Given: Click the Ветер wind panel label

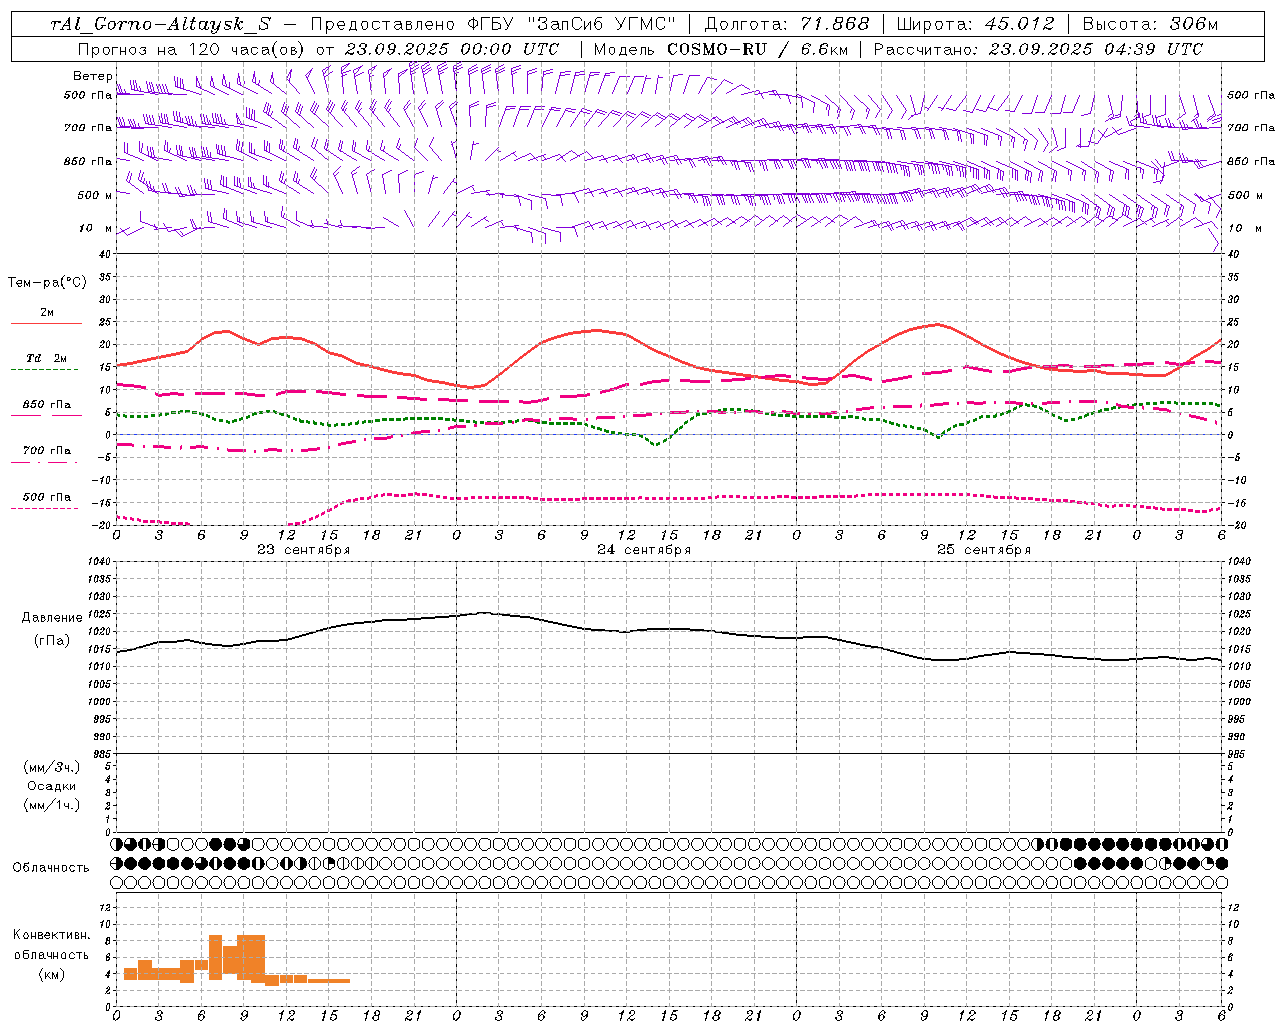Looking at the screenshot, I should 92,76.
